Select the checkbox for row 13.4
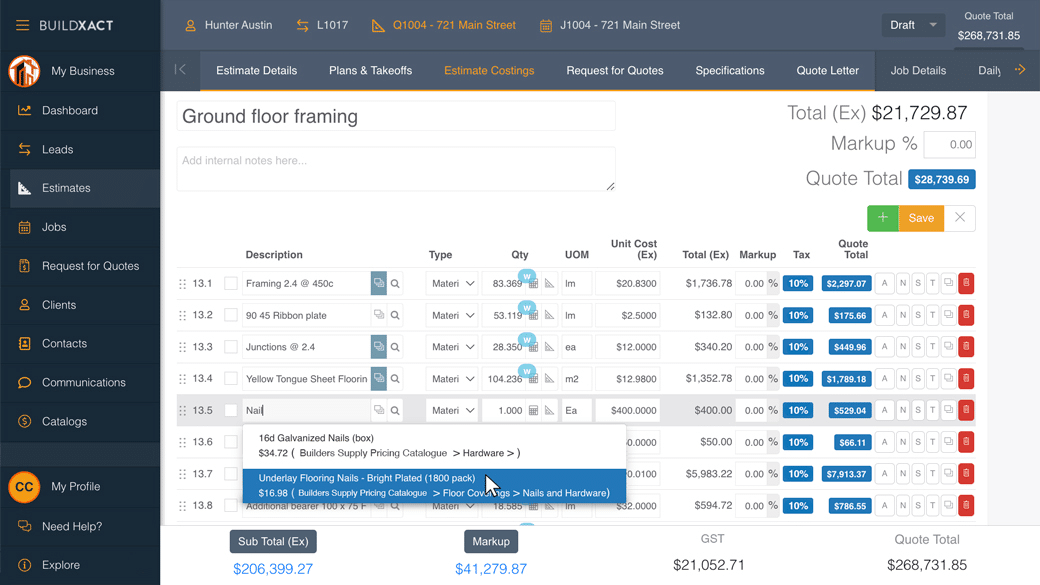This screenshot has height=585, width=1040. click(231, 379)
